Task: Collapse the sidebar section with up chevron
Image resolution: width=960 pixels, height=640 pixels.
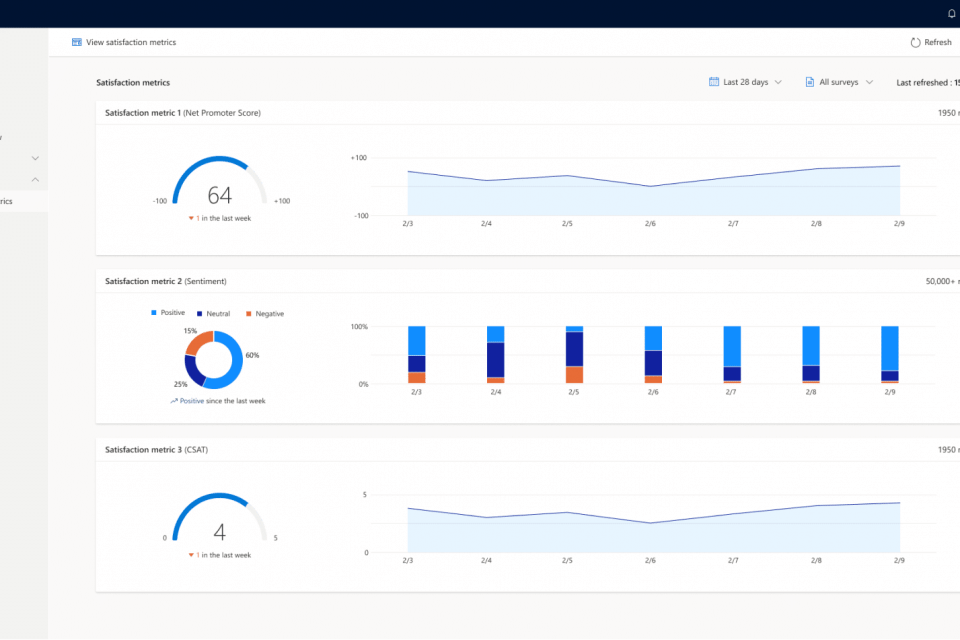Action: (35, 180)
